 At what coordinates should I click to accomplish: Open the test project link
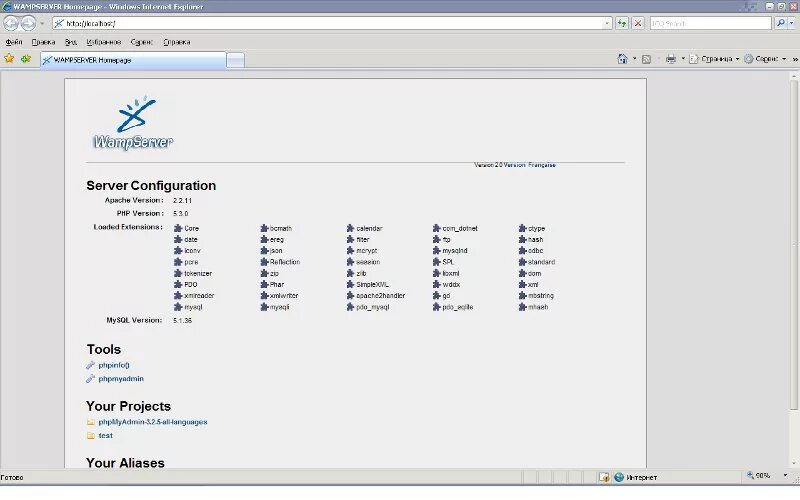[x=106, y=435]
